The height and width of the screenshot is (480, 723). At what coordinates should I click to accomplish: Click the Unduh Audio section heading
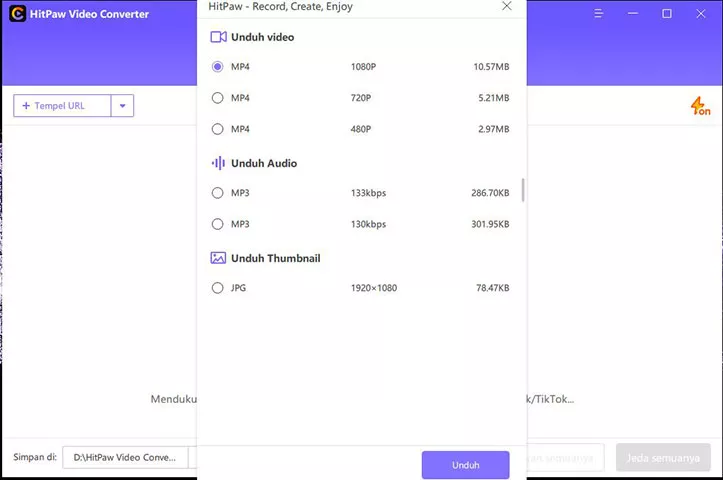point(264,163)
